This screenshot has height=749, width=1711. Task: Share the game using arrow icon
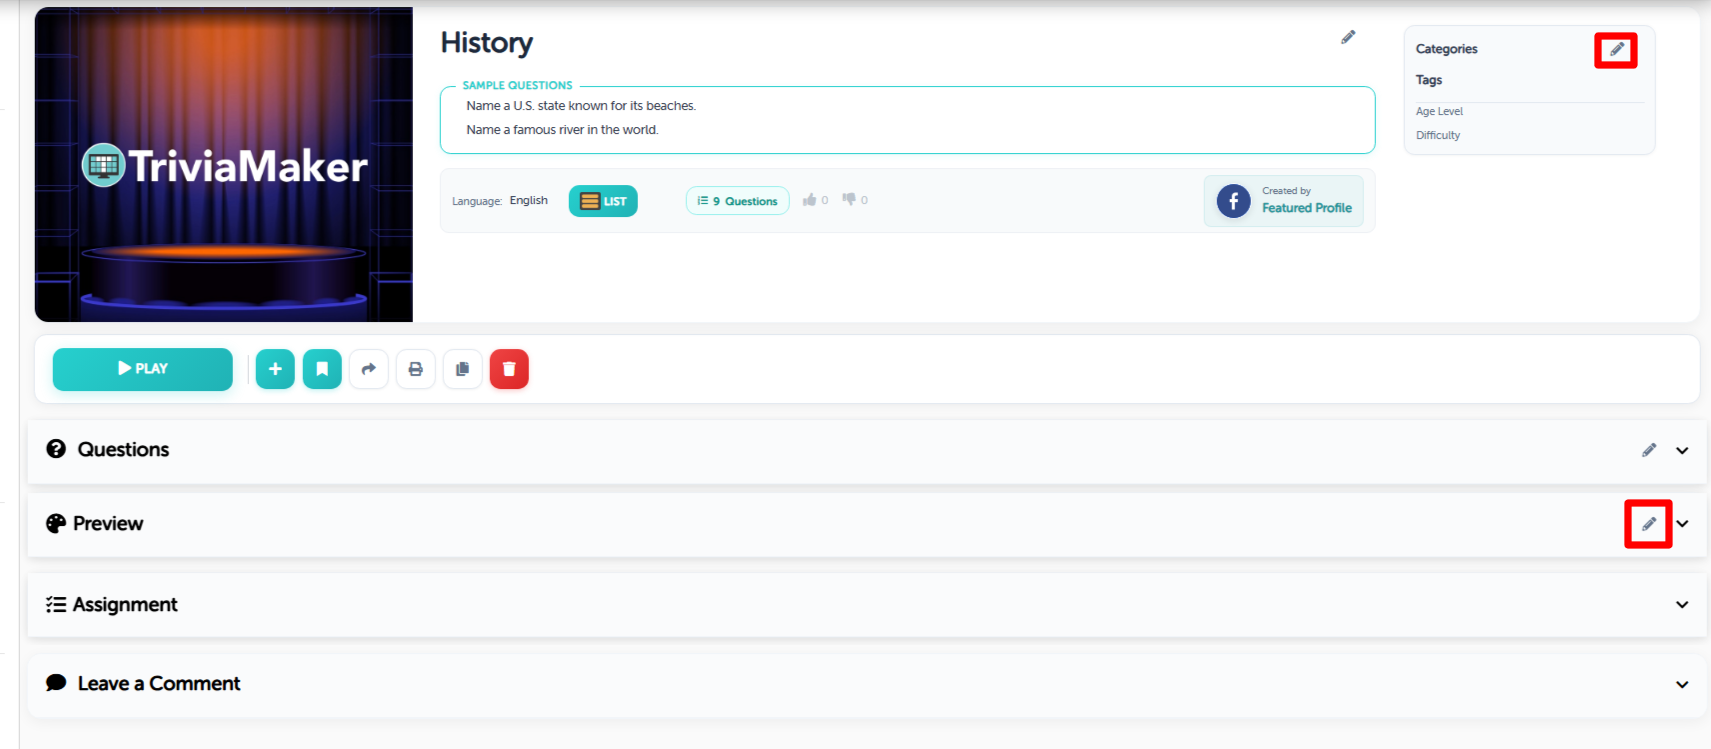(x=369, y=369)
